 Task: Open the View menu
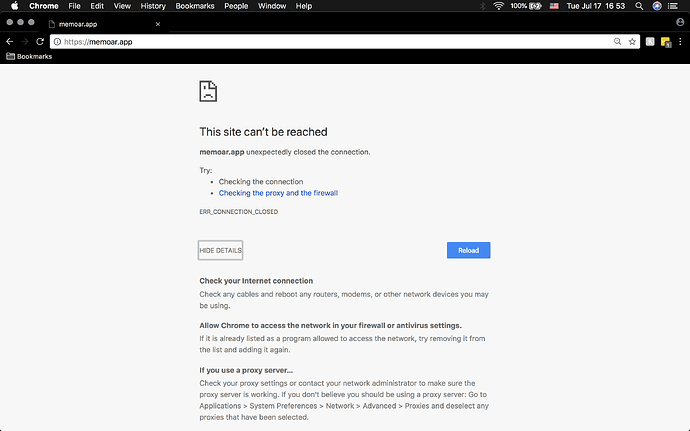(x=122, y=6)
